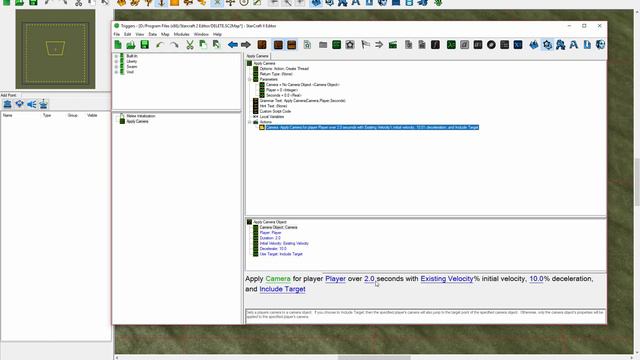Click the 10.0 deceleration value link
Viewport: 640px width, 360px height.
pos(536,279)
